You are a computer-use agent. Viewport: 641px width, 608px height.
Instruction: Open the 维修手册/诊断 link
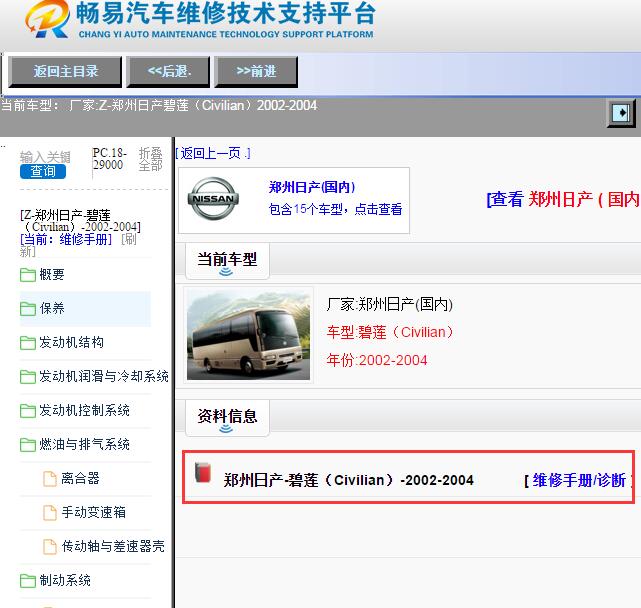(x=579, y=480)
